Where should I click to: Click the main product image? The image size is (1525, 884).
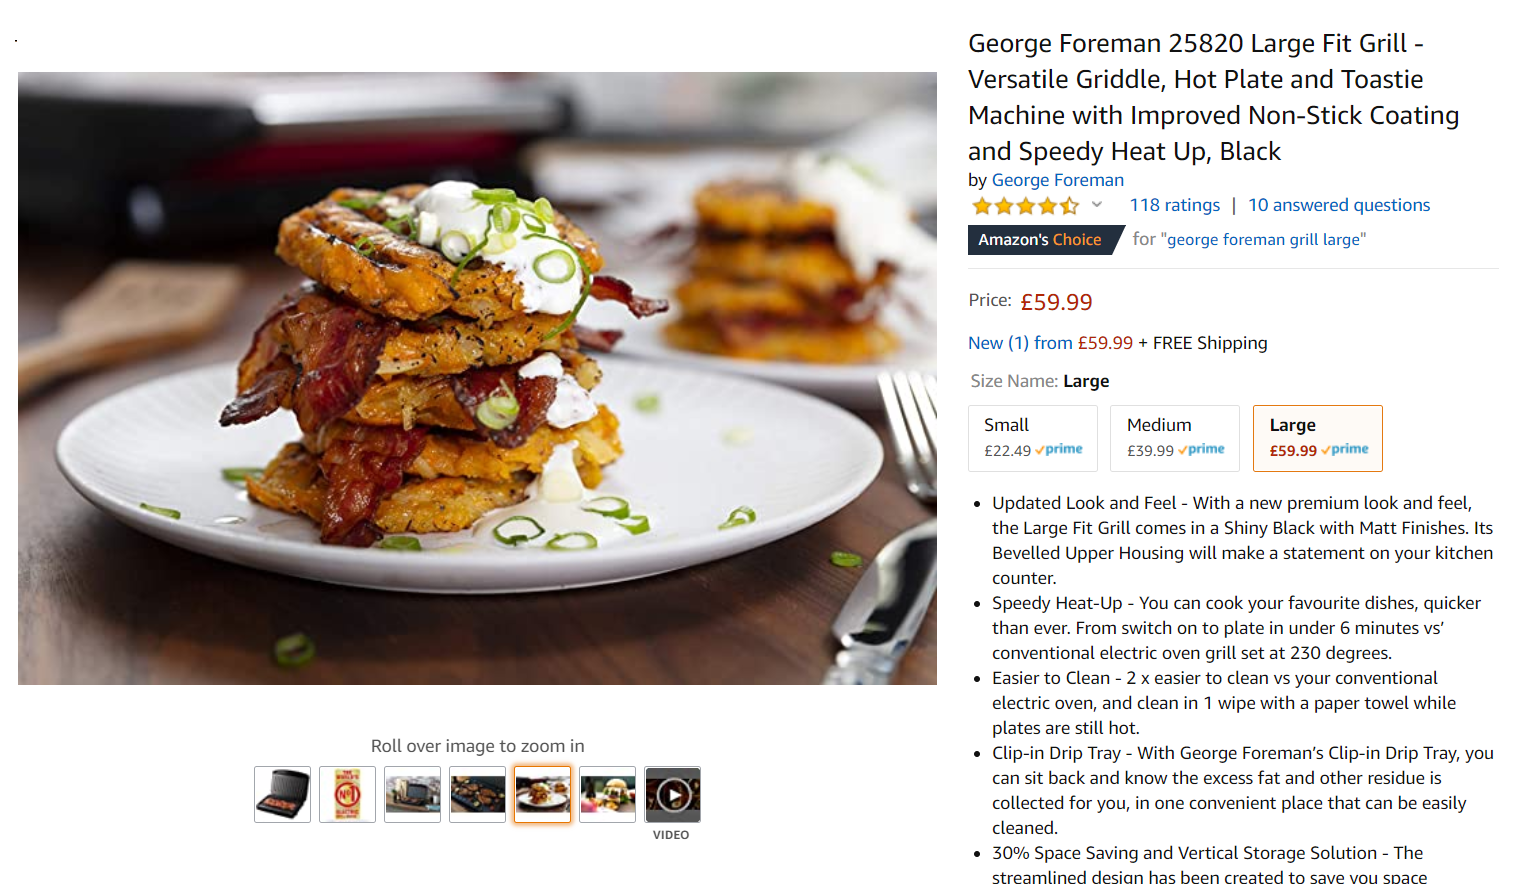point(477,378)
